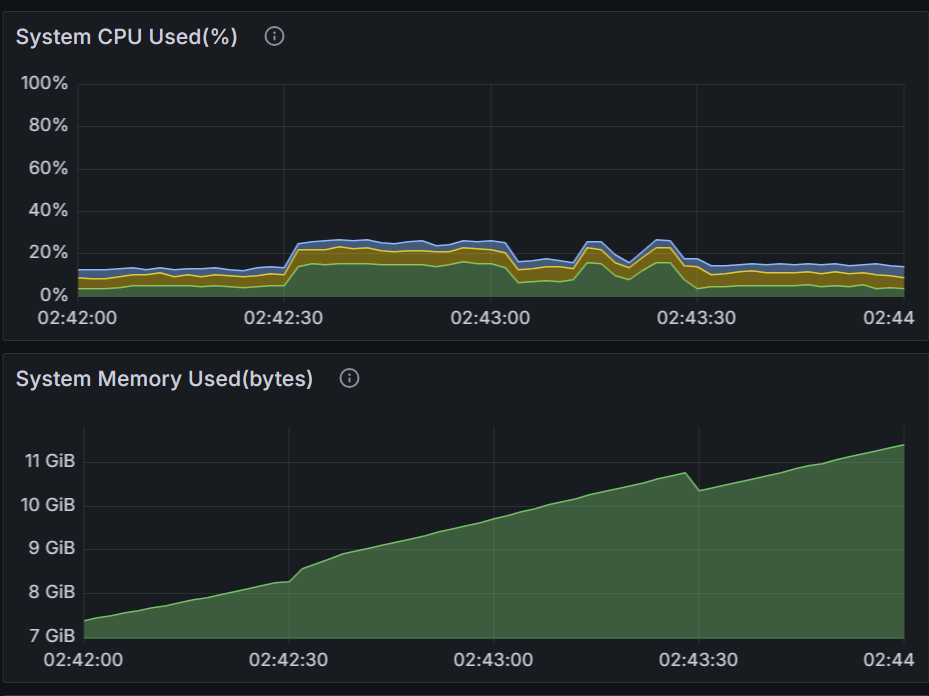Click the 100% label on CPU y-axis
This screenshot has height=696, width=929.
pyautogui.click(x=44, y=83)
